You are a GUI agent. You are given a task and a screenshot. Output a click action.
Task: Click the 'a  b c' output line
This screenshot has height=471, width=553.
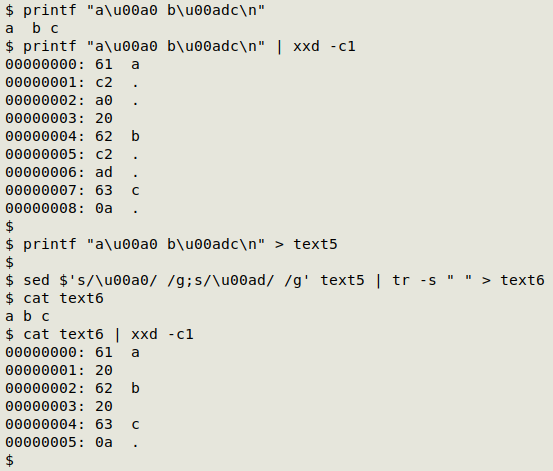[32, 28]
